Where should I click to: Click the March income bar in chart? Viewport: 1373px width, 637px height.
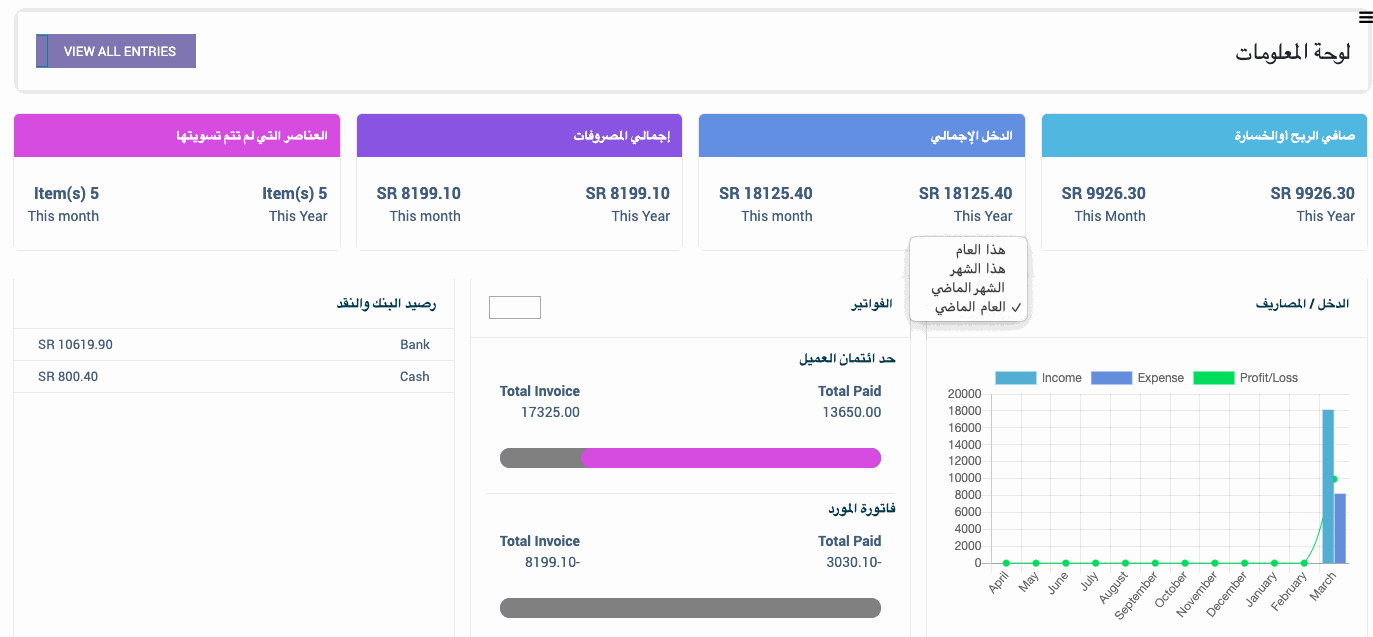pos(1328,486)
